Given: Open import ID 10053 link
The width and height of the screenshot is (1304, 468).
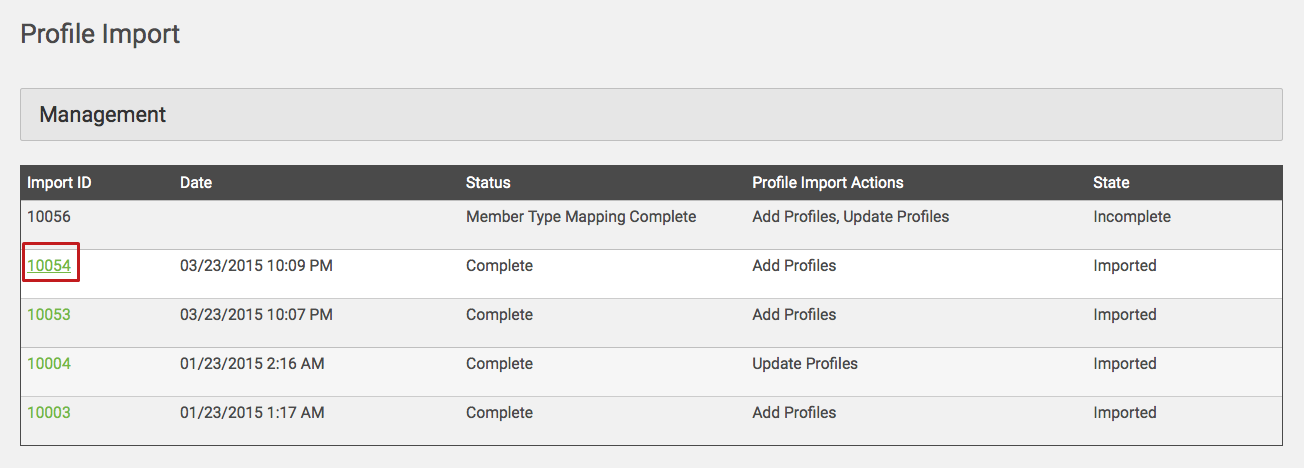Looking at the screenshot, I should [x=48, y=315].
